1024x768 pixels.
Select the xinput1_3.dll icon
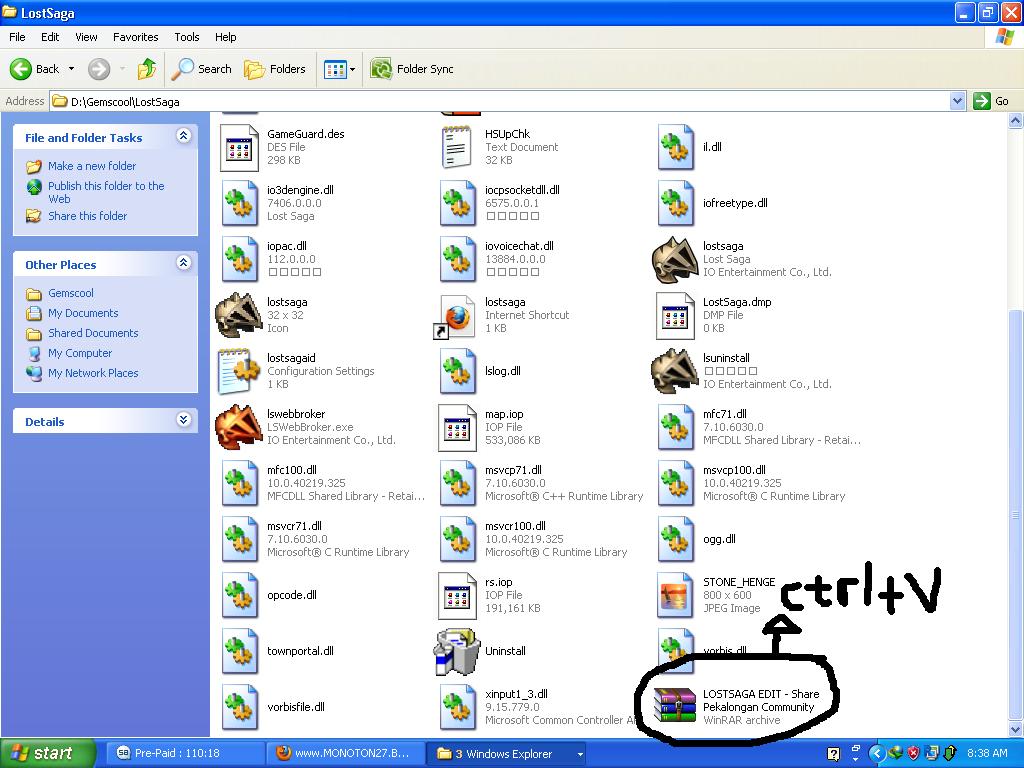point(458,708)
